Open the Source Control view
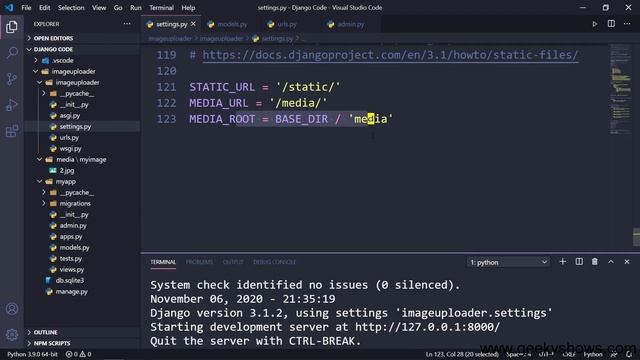Image resolution: width=640 pixels, height=360 pixels. (12, 79)
